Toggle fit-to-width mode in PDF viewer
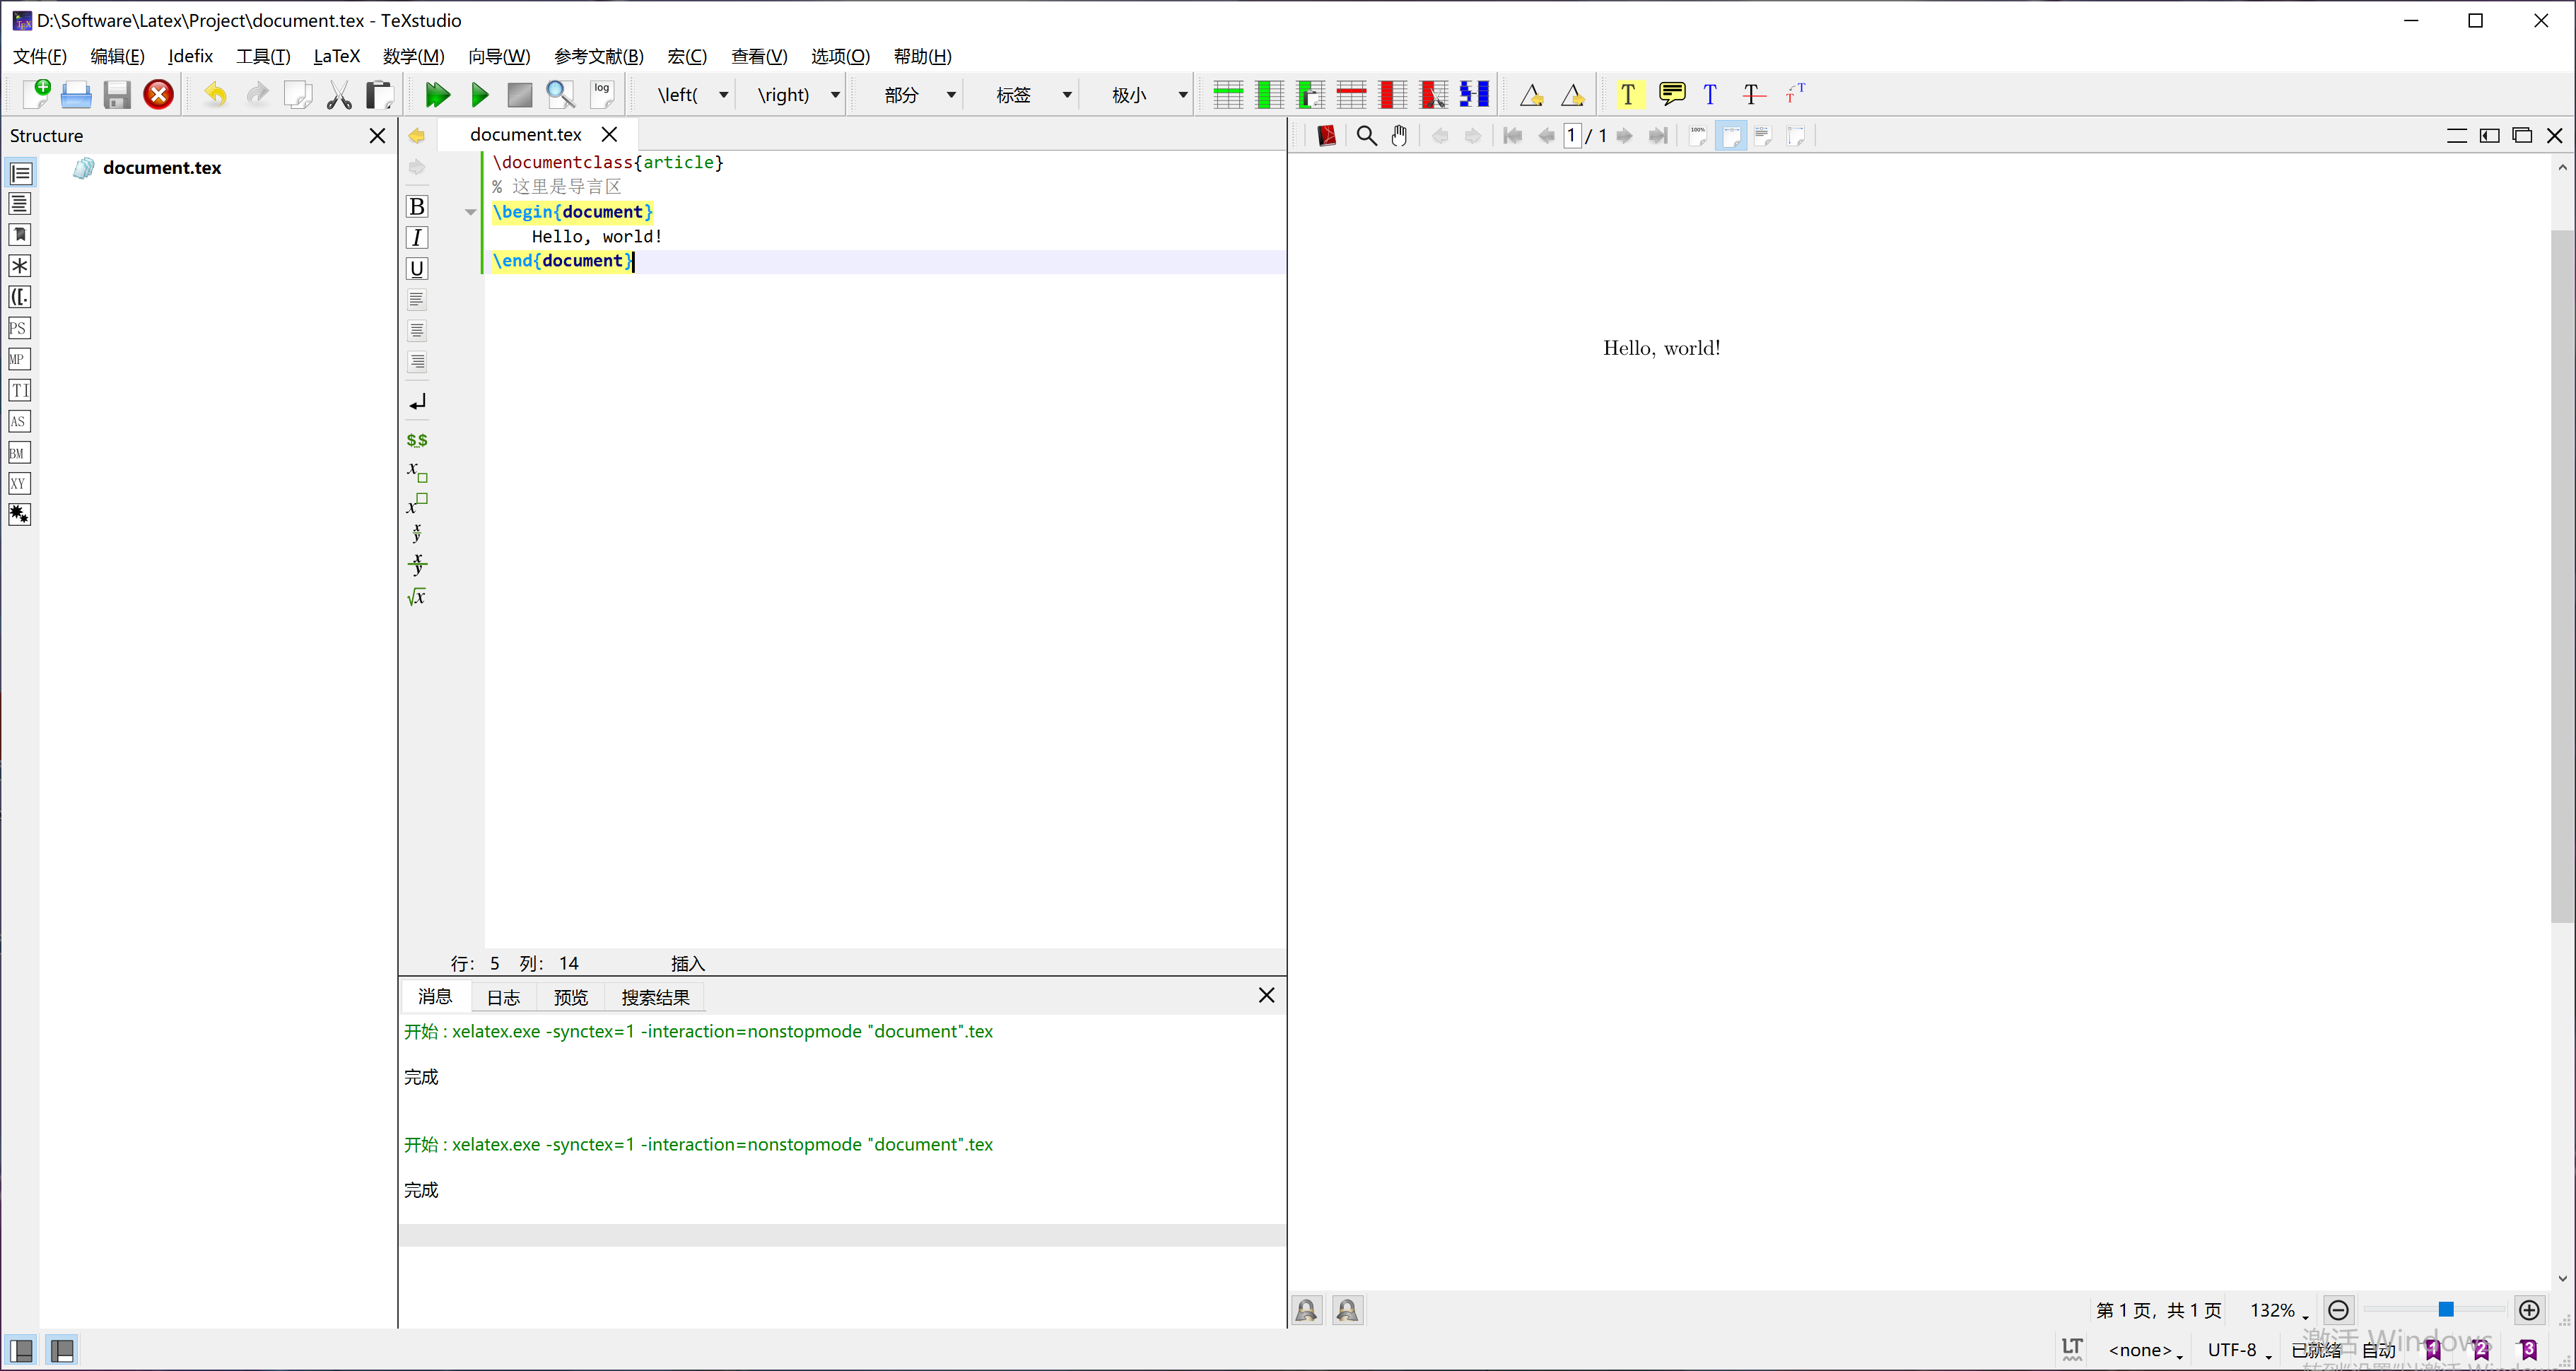The width and height of the screenshot is (2576, 1371). tap(1731, 136)
